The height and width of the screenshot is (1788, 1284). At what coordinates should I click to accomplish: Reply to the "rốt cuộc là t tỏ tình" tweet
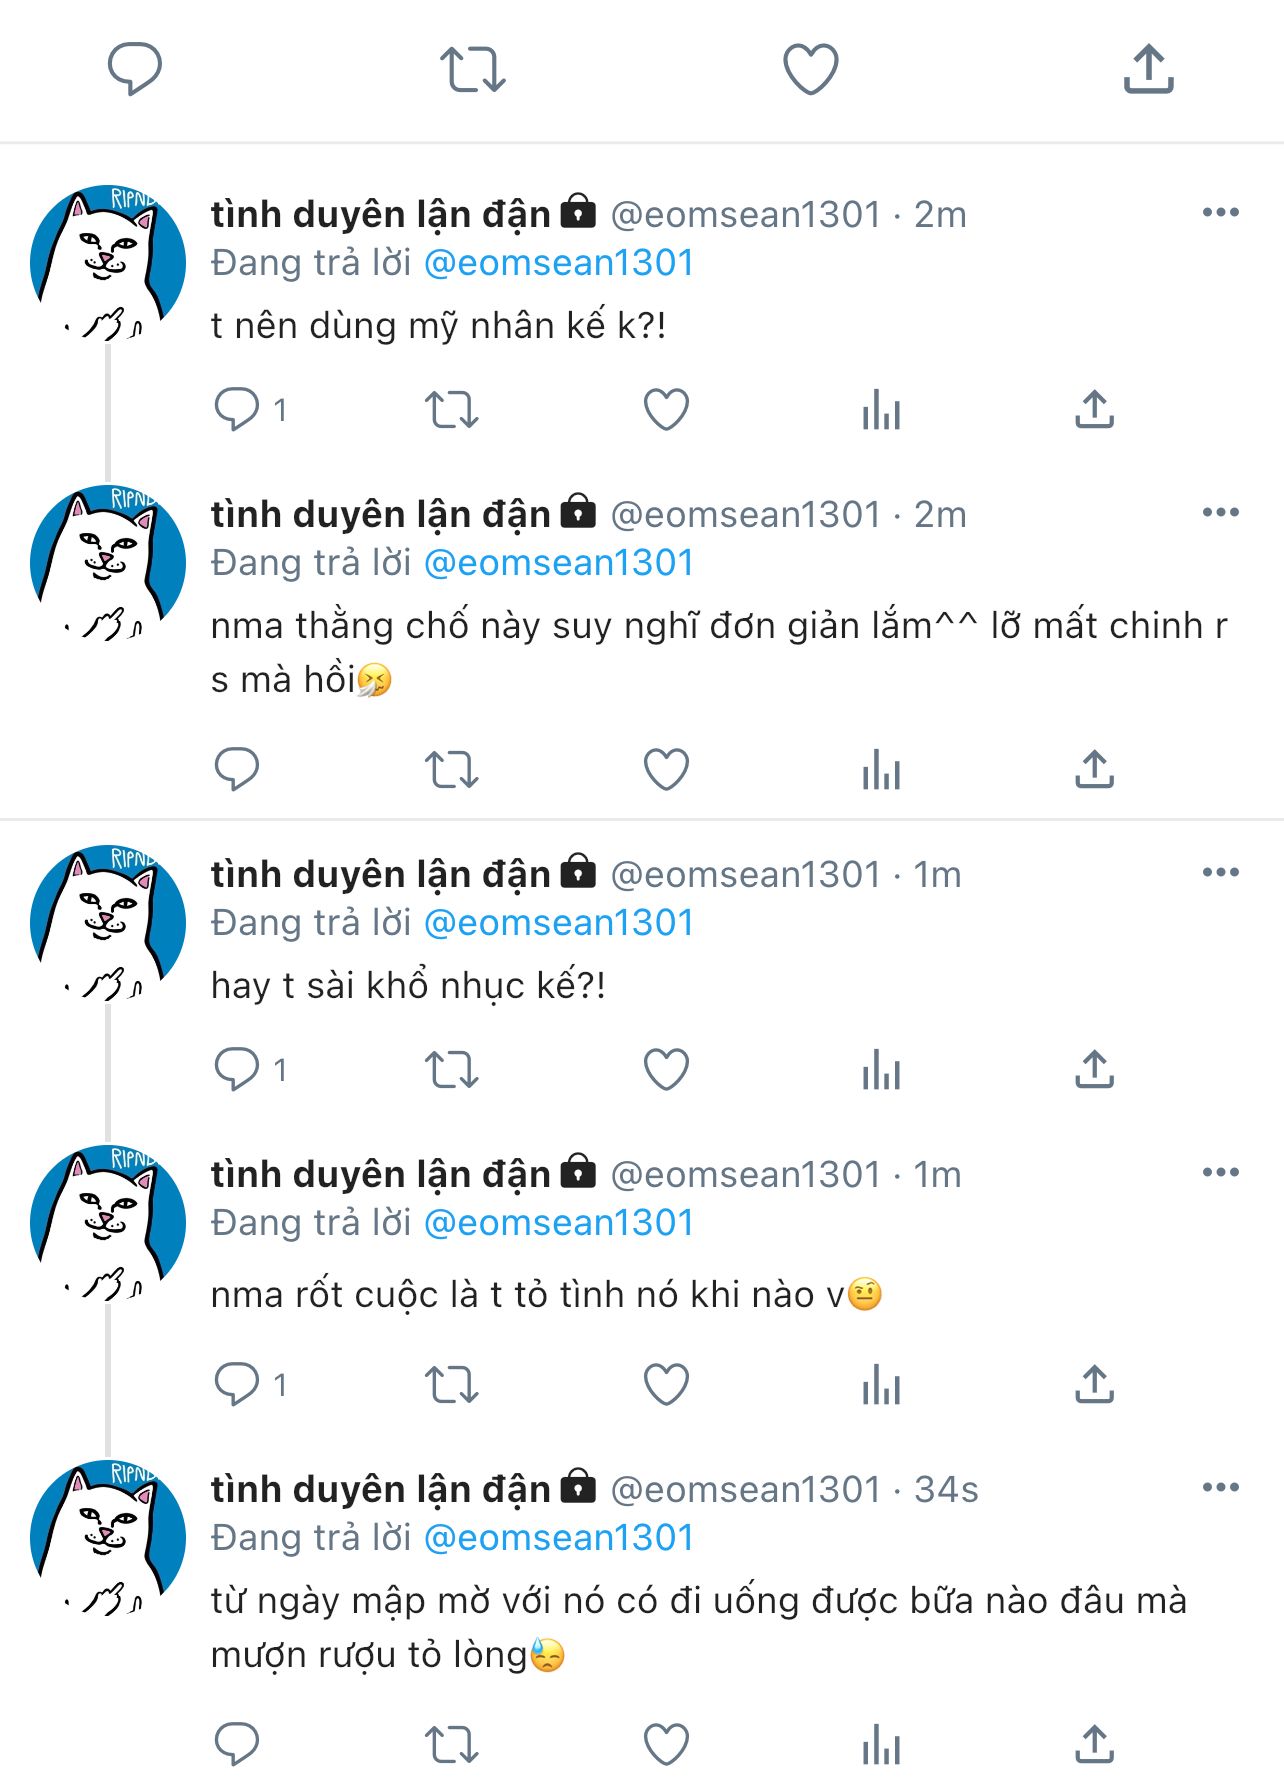[x=237, y=1384]
